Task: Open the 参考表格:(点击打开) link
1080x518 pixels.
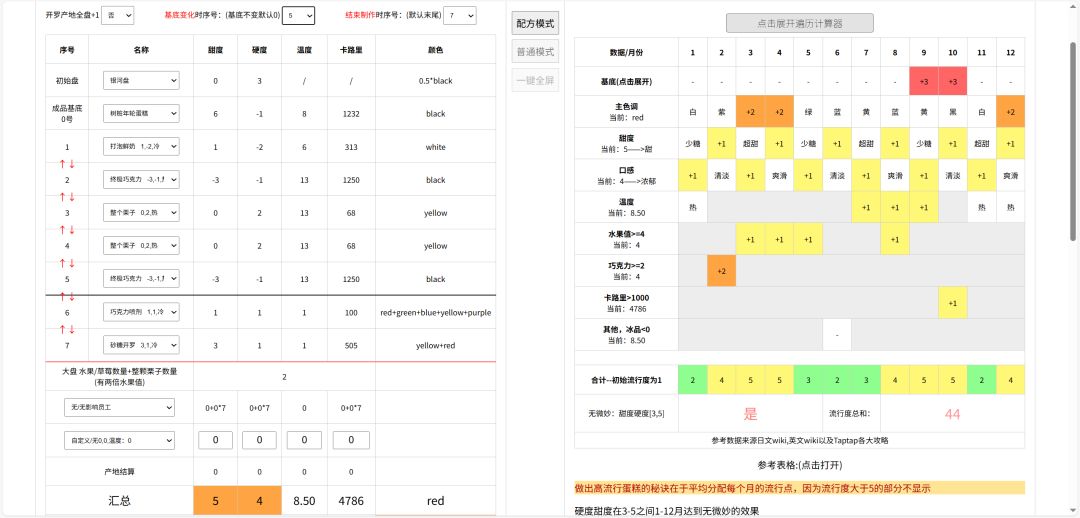Action: point(800,466)
